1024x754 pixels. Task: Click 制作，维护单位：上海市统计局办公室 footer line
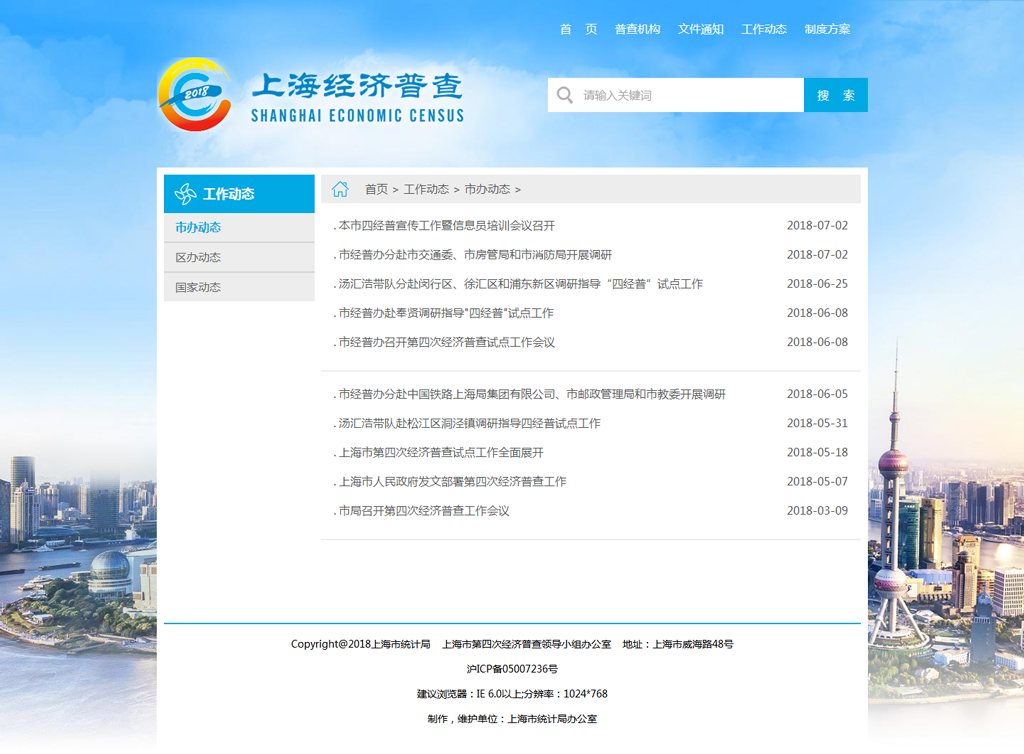(x=512, y=719)
